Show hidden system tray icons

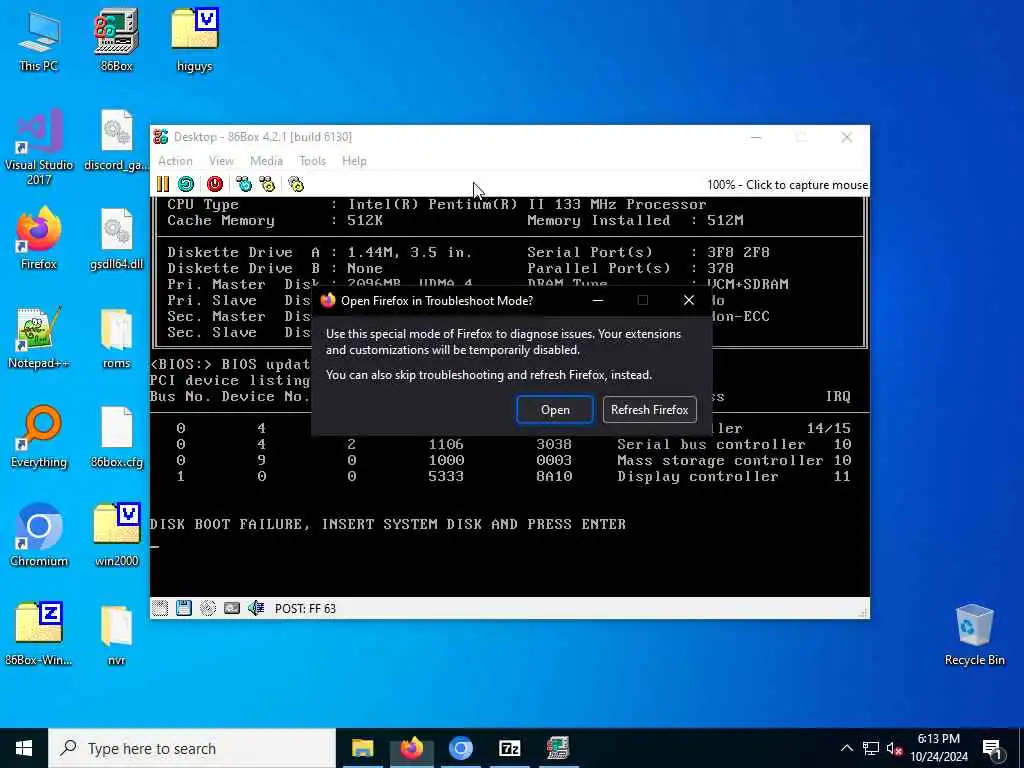[846, 748]
